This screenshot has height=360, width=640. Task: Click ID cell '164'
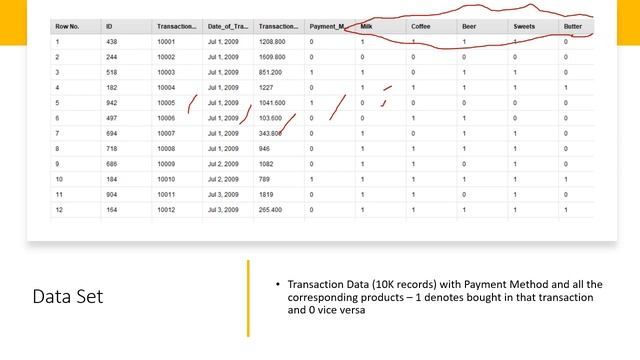111,210
